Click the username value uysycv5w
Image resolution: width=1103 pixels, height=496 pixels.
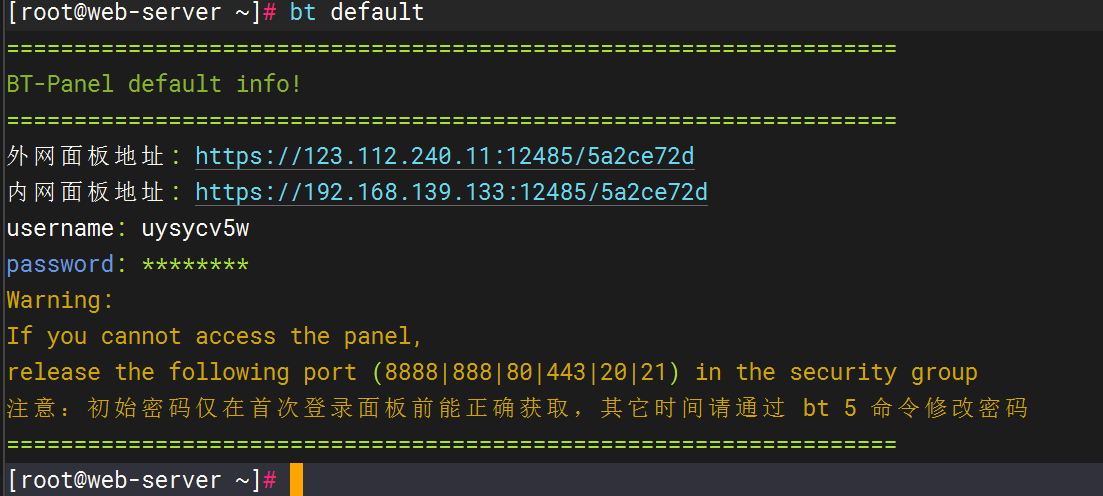click(x=195, y=228)
